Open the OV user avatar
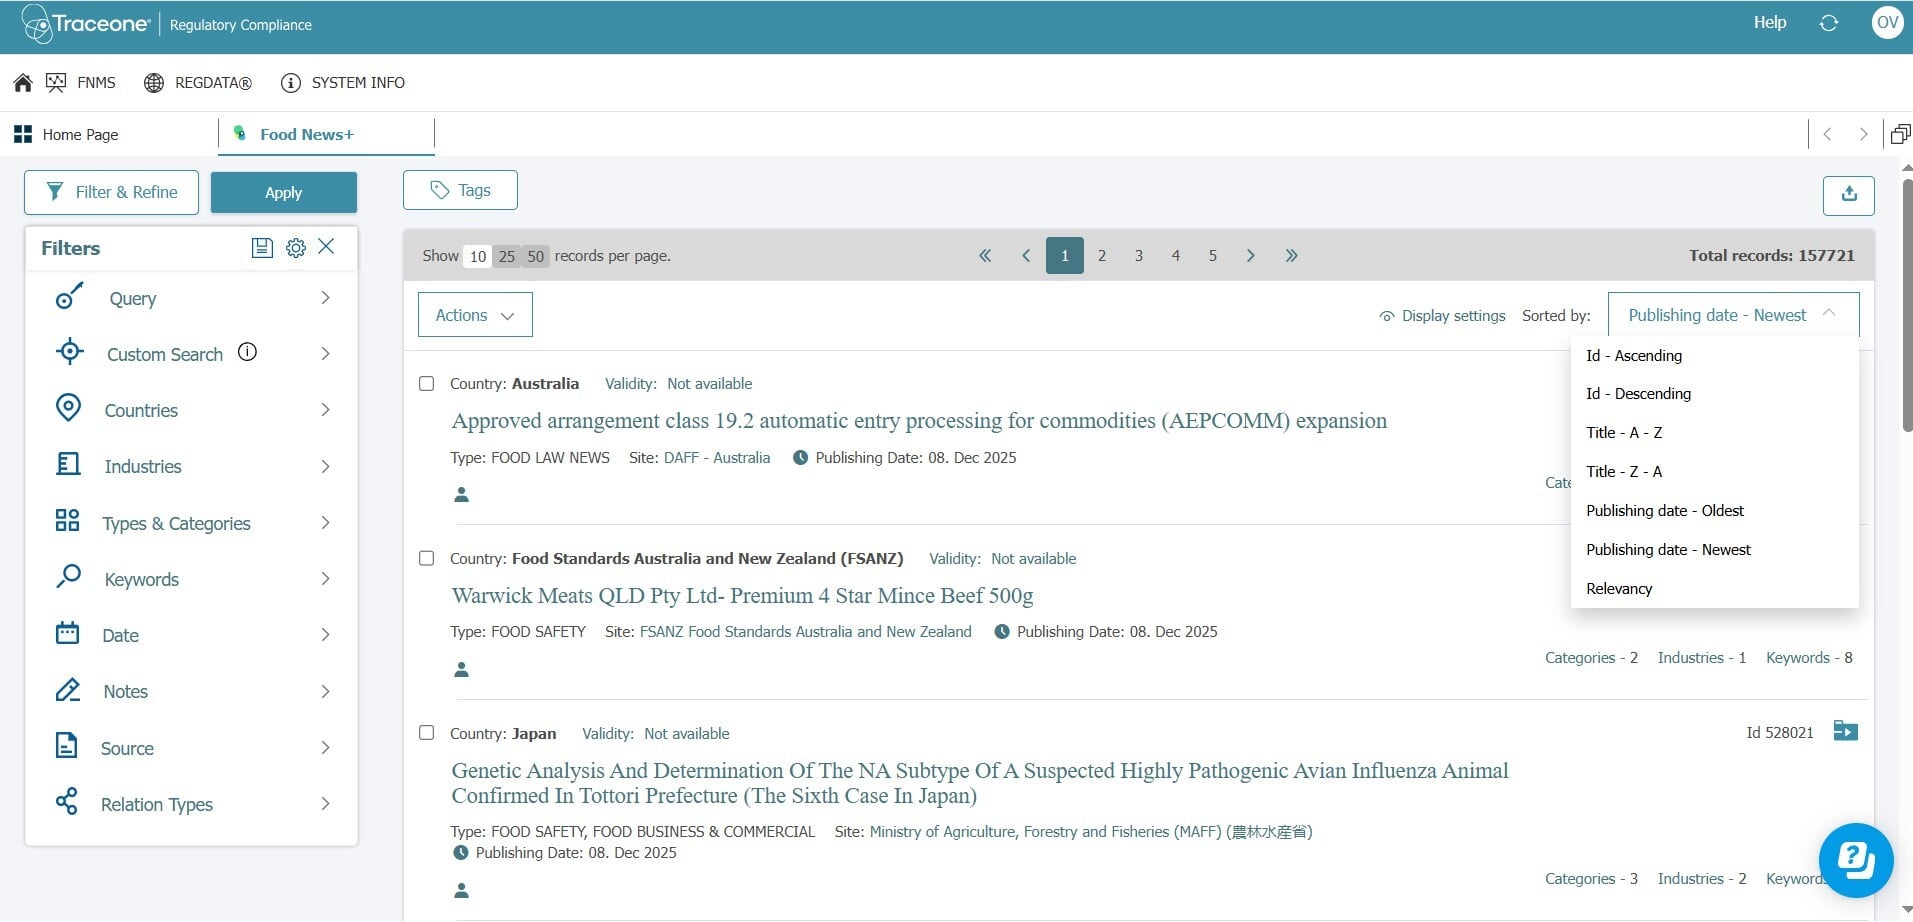 1887,23
